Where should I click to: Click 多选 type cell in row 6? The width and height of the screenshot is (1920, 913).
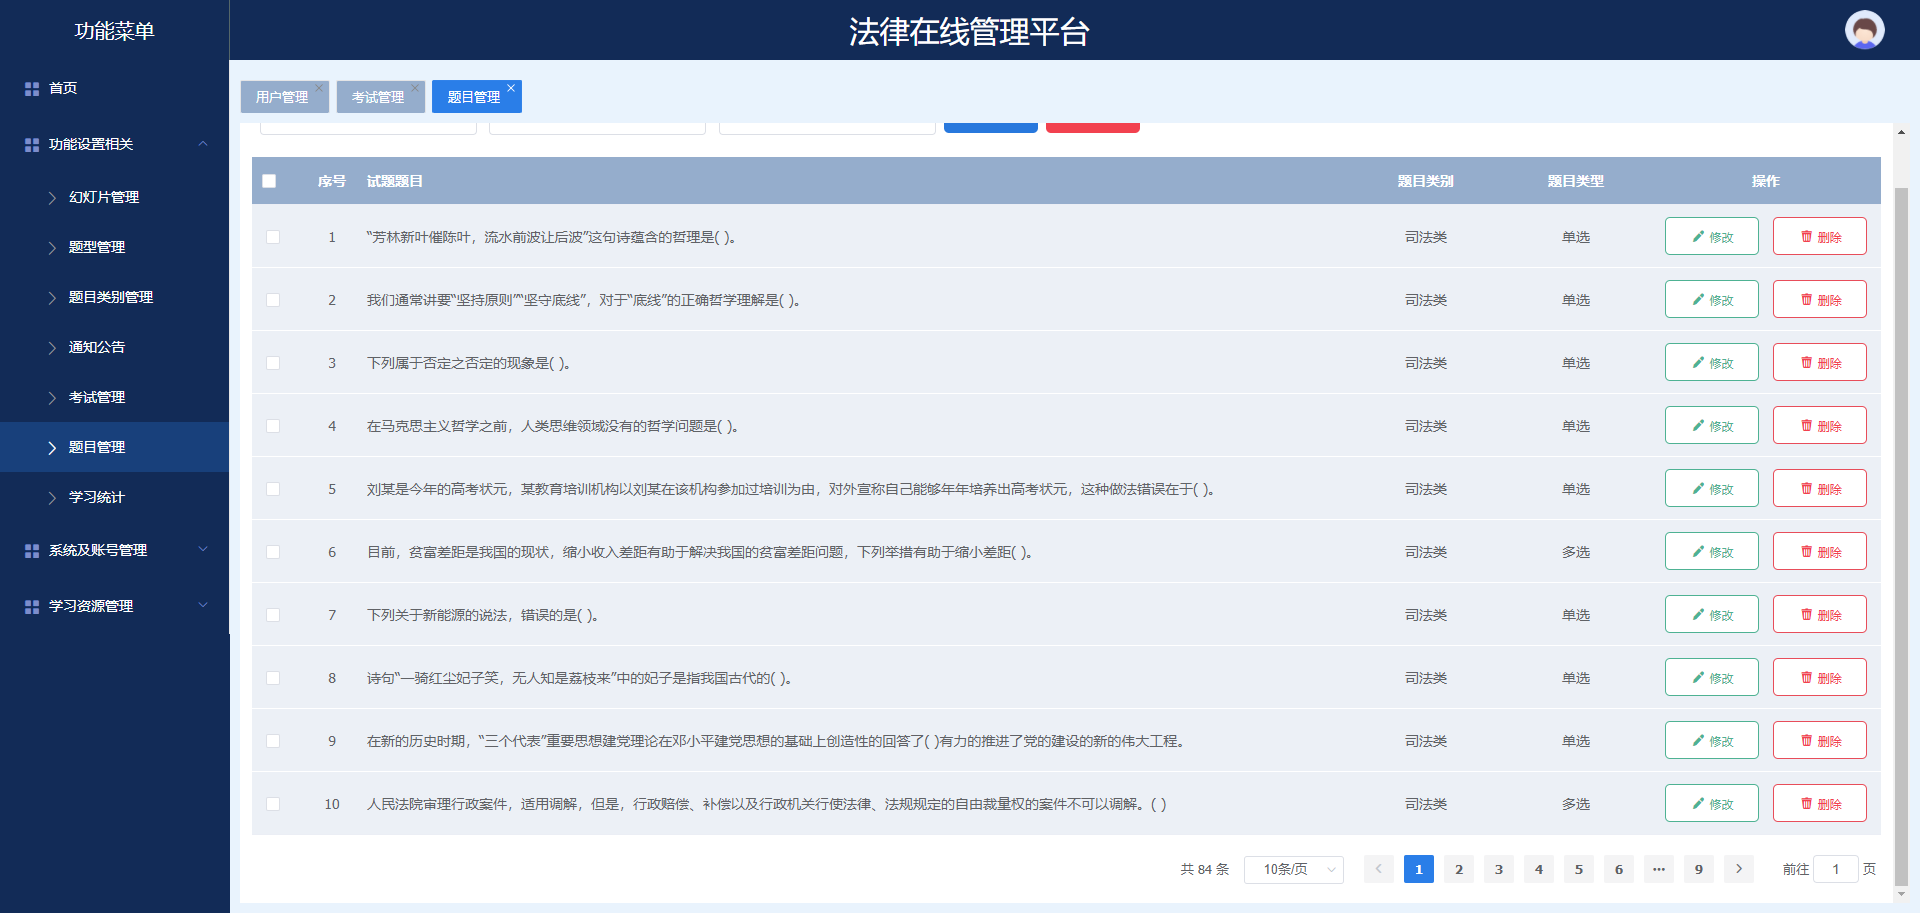click(1576, 553)
